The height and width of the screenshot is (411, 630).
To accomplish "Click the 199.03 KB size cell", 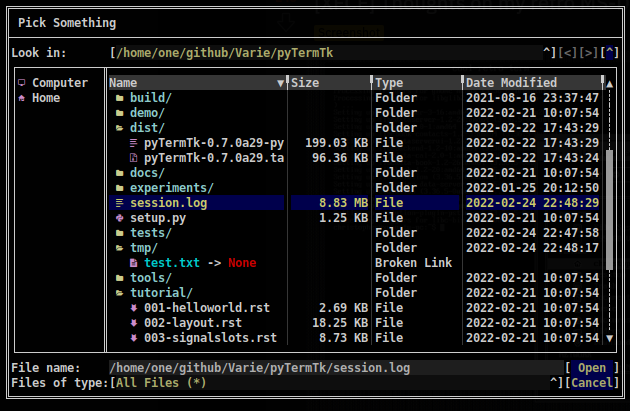I will [337, 143].
